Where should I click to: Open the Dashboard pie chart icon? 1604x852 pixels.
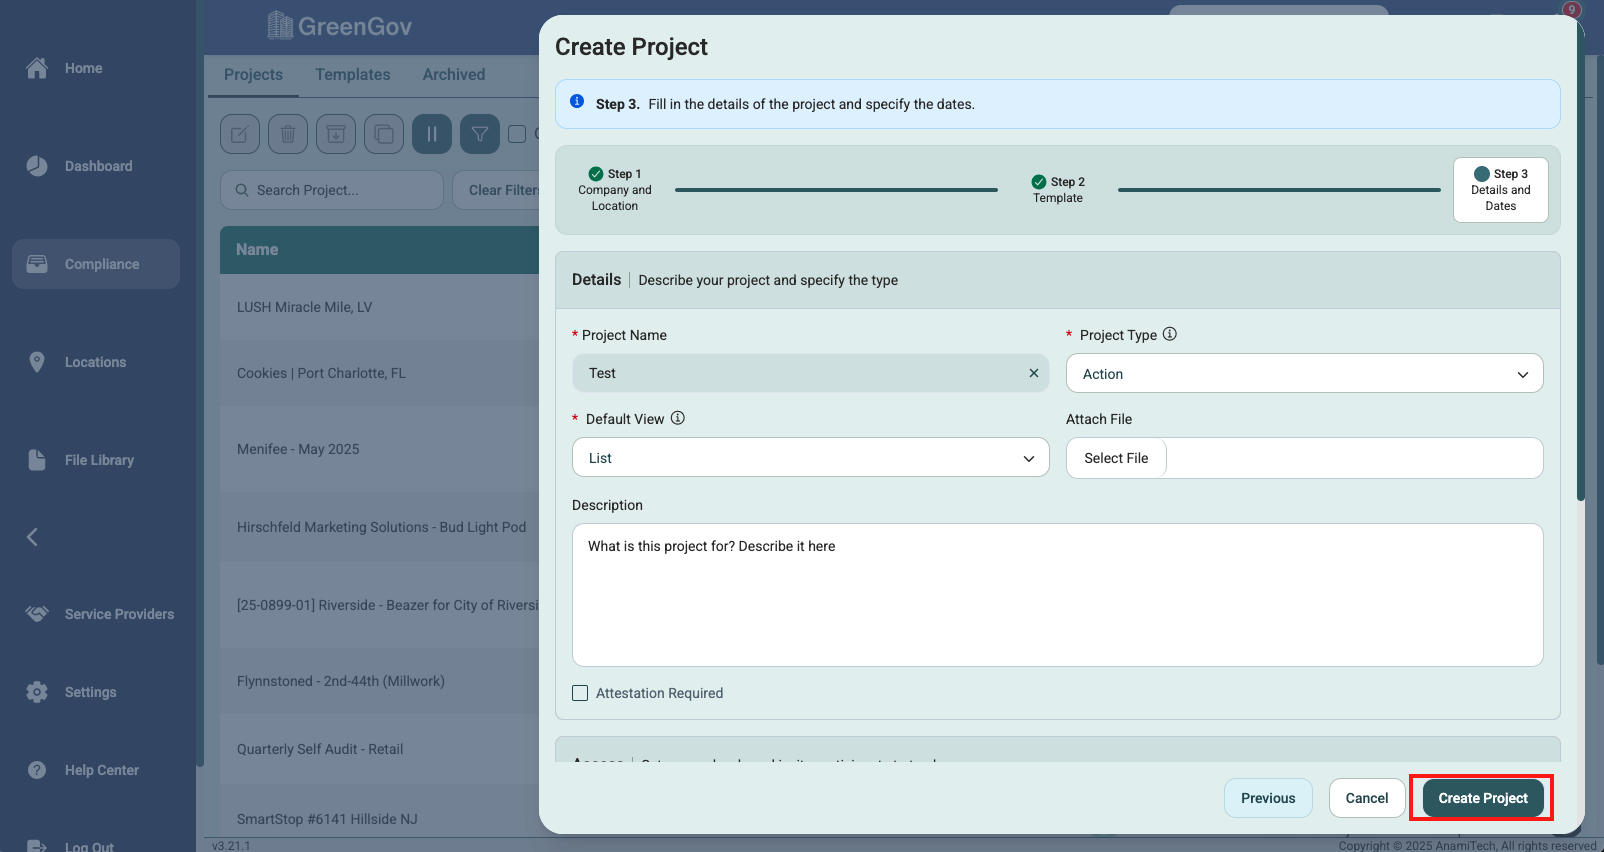pyautogui.click(x=37, y=166)
